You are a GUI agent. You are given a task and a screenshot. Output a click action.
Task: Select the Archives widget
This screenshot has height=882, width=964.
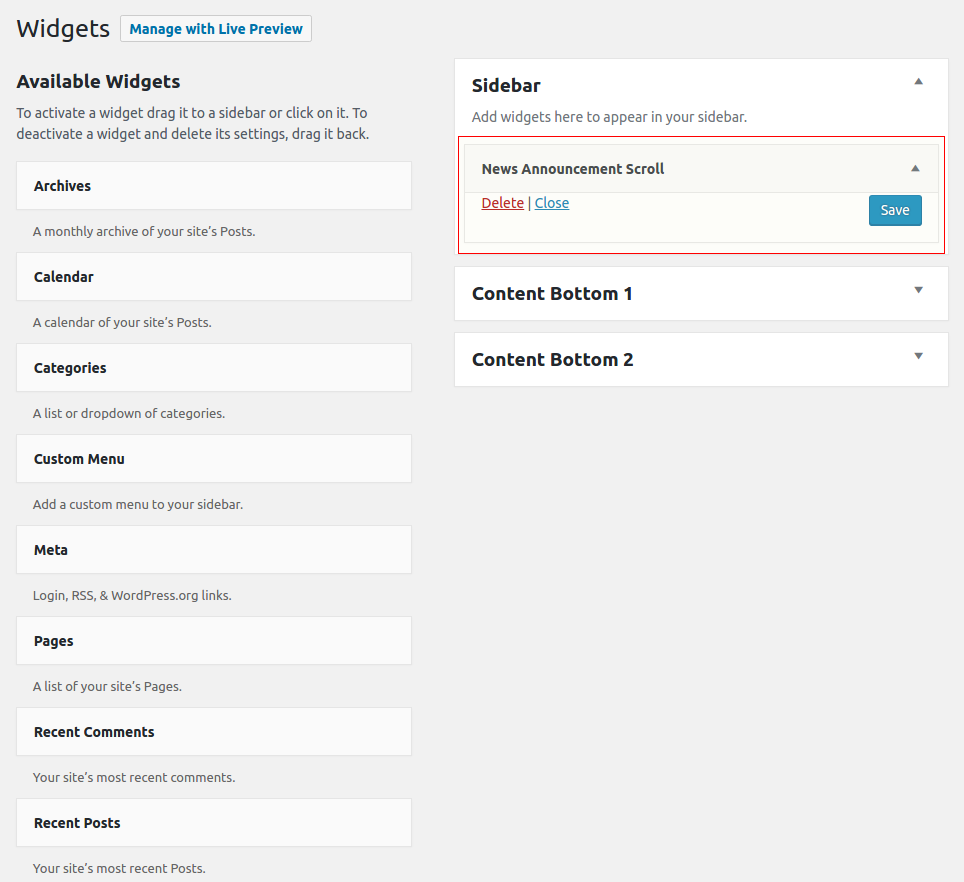point(214,186)
